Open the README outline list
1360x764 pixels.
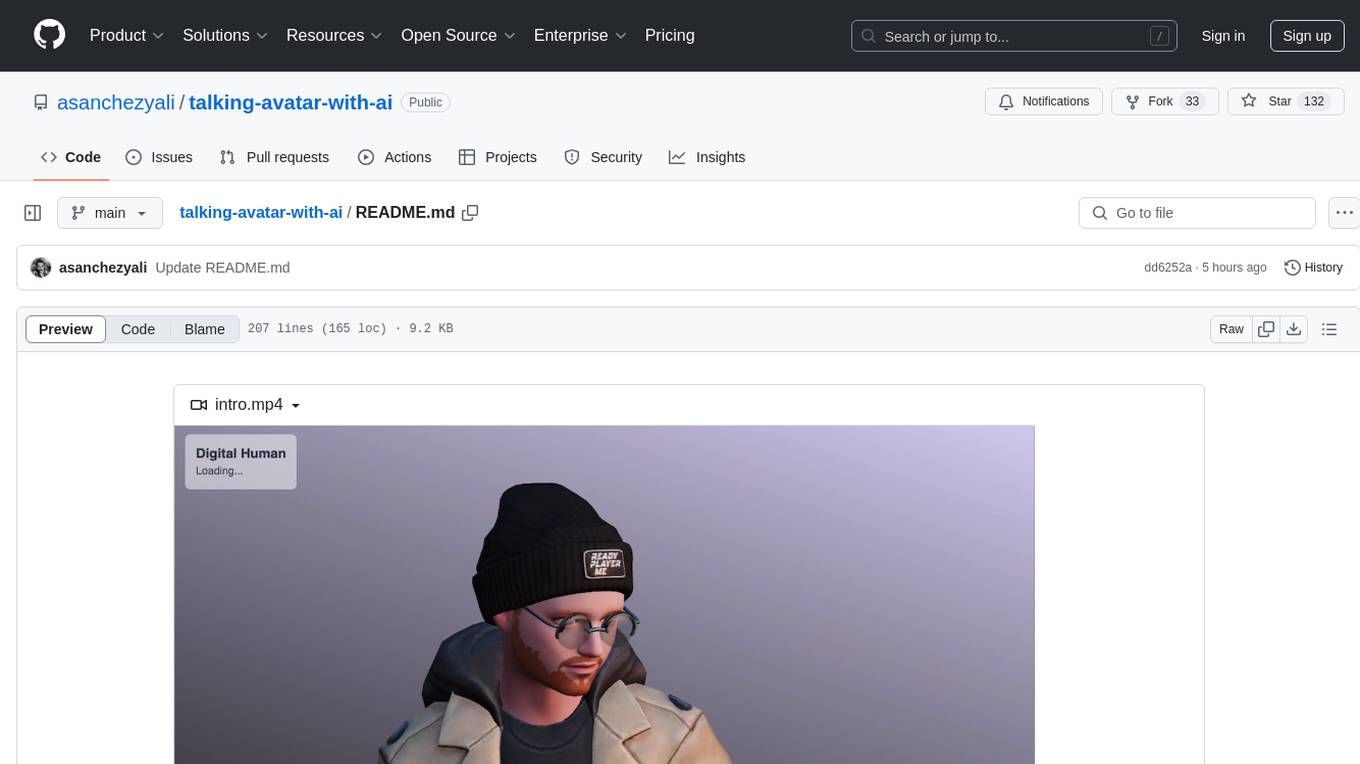click(1329, 329)
